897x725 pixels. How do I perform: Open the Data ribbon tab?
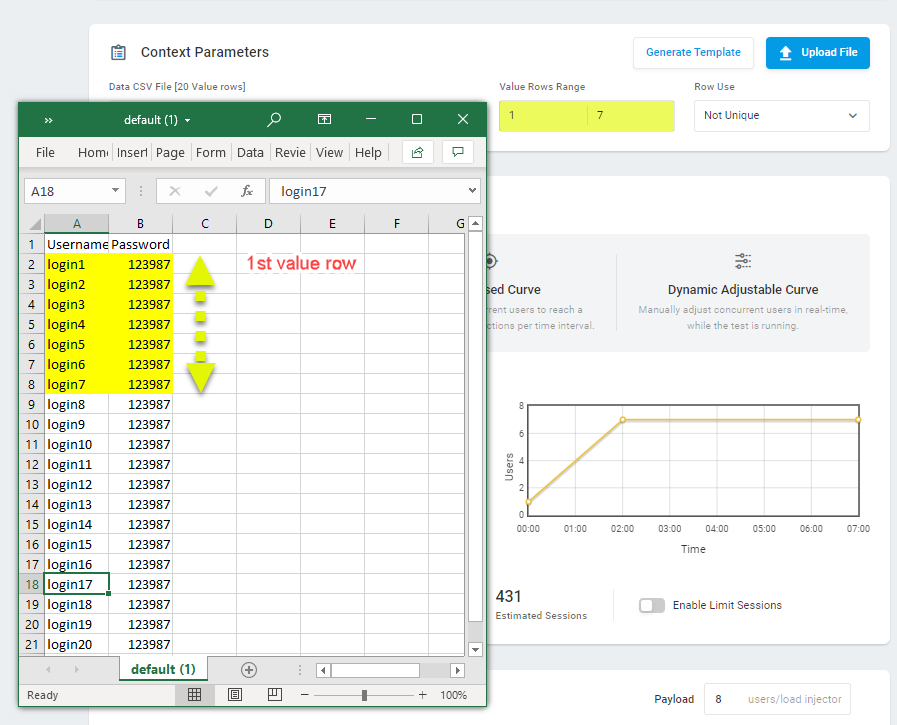tap(250, 153)
